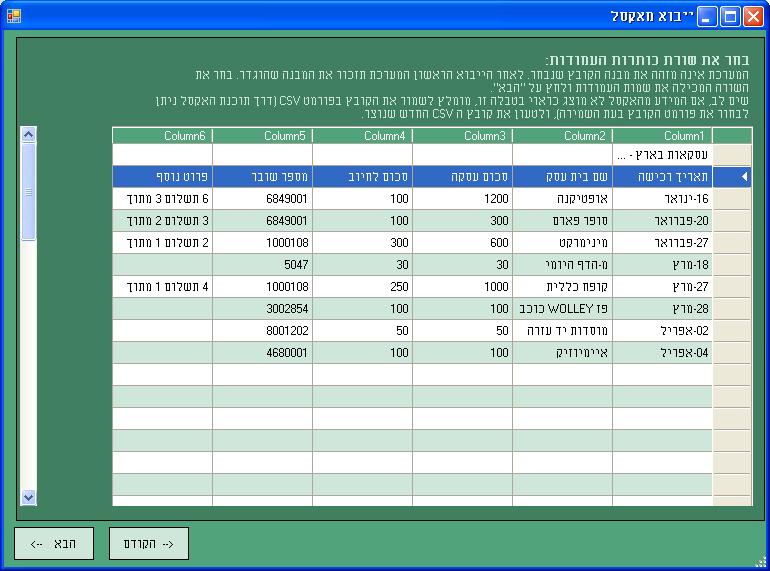Click amount cell 1200
This screenshot has width=770, height=571.
tap(463, 199)
